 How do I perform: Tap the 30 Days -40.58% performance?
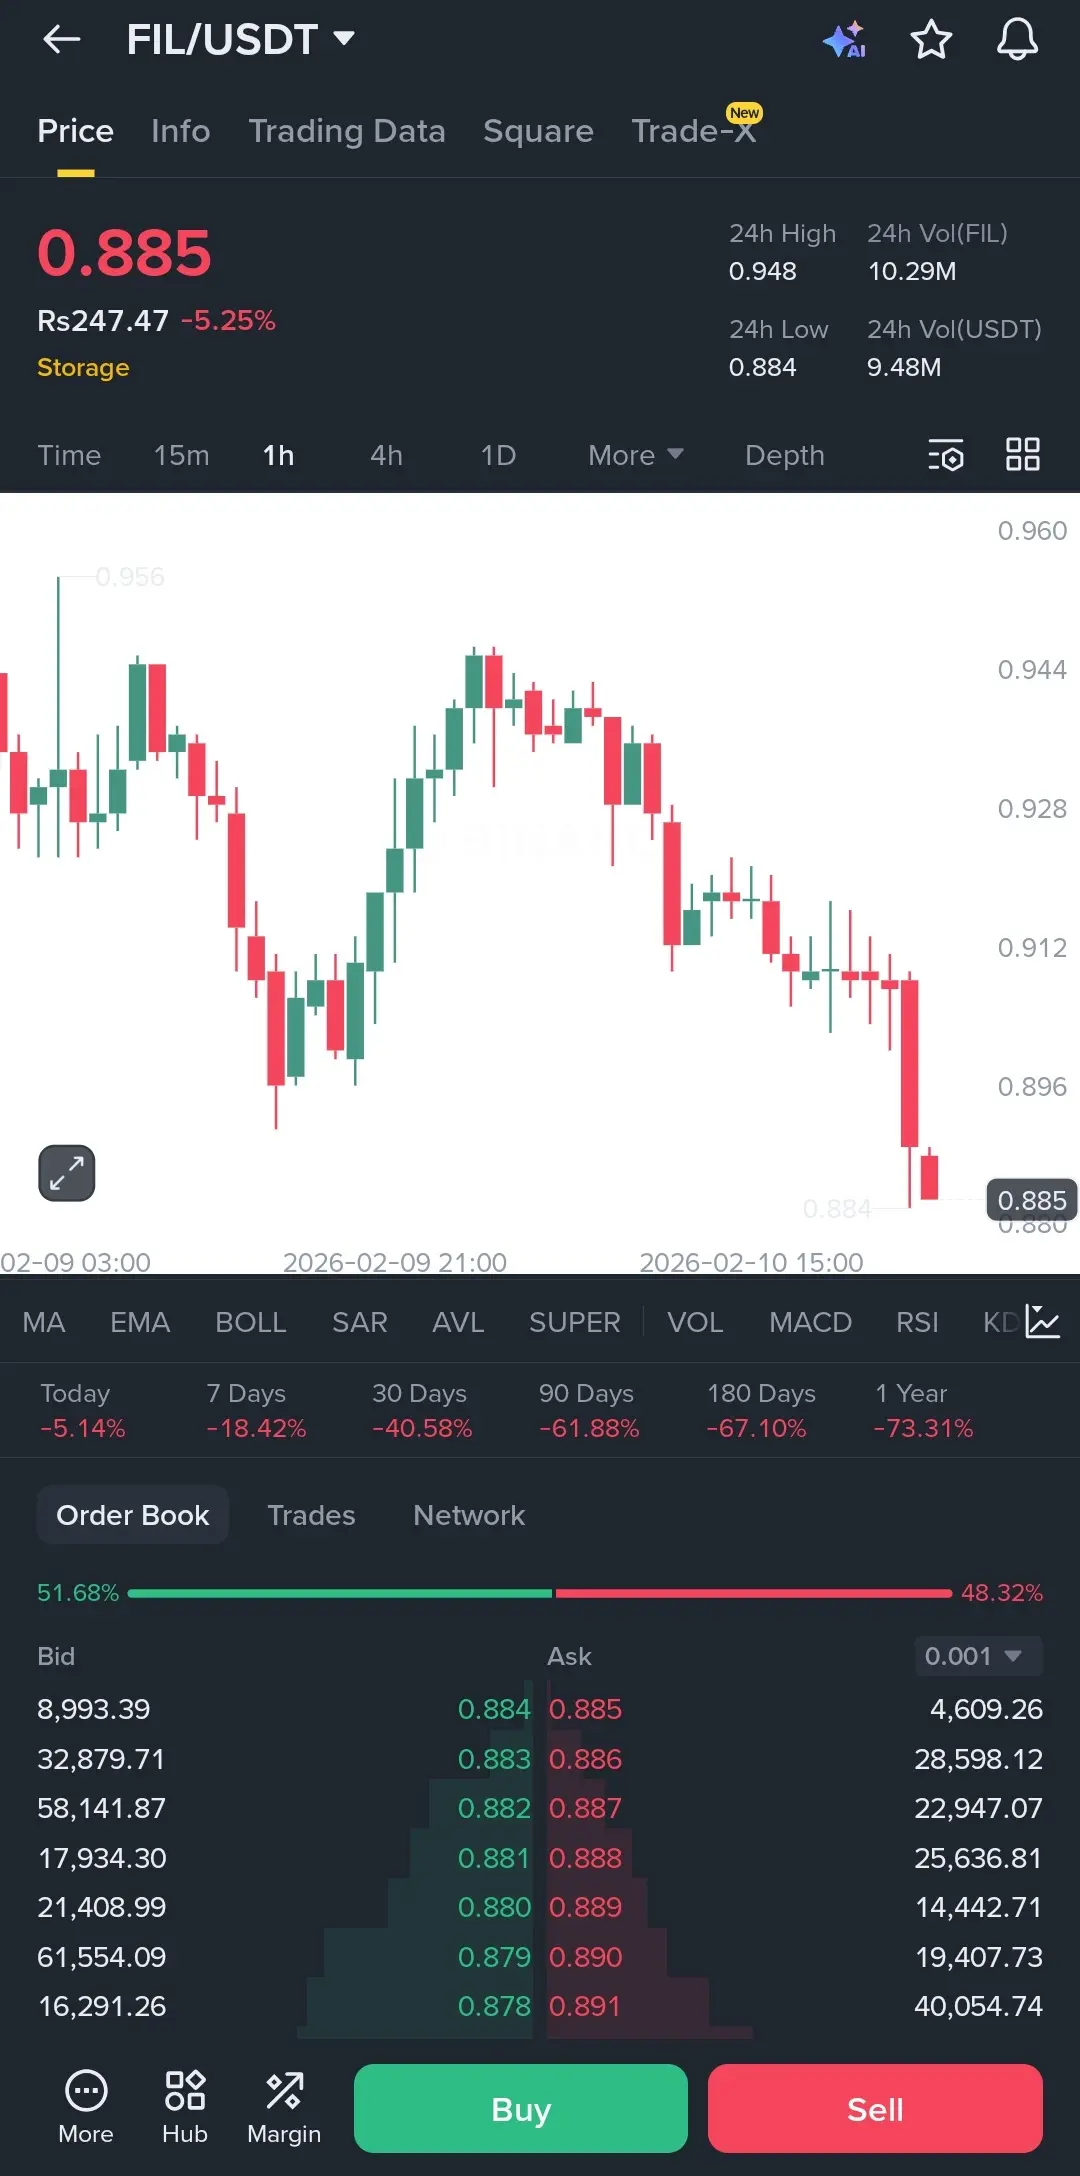pyautogui.click(x=422, y=1410)
